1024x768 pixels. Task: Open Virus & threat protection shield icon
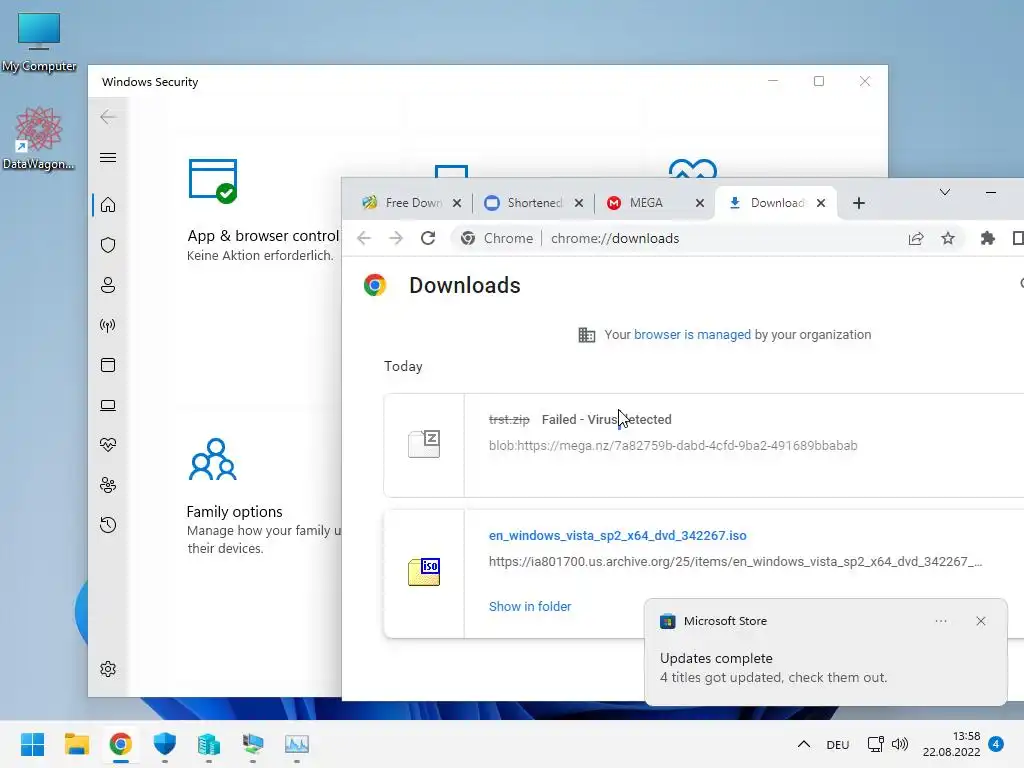click(x=108, y=245)
